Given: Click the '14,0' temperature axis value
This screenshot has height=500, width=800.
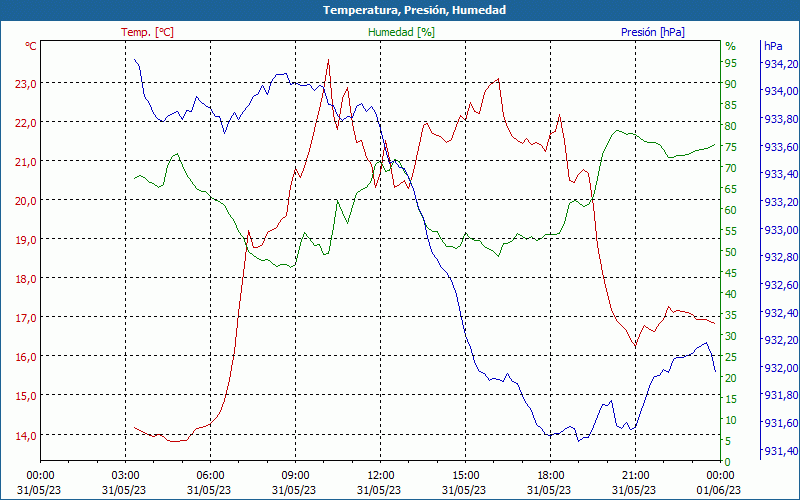Looking at the screenshot, I should pos(26,436).
